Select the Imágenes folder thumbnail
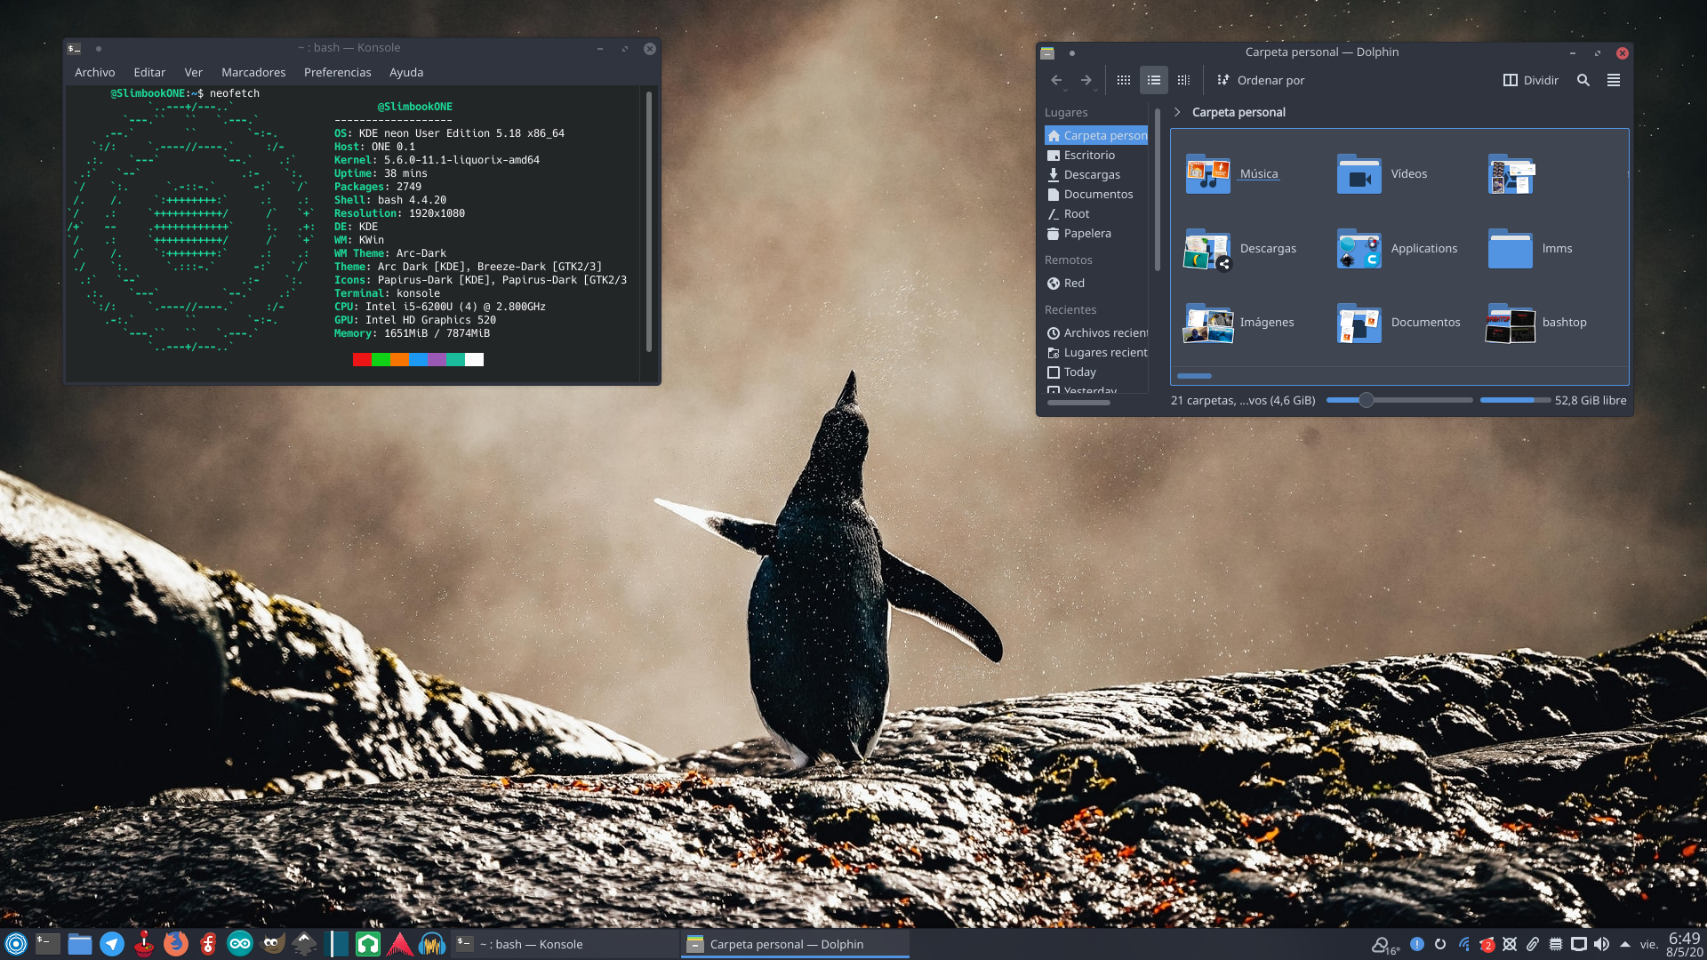 1208,323
